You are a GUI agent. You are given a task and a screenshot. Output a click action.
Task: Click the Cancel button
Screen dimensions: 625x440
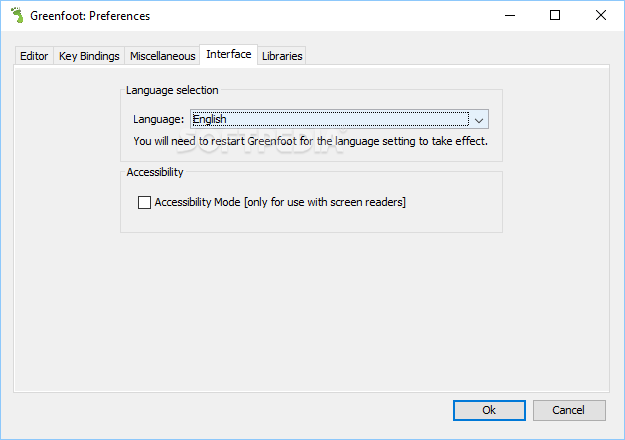[x=569, y=410]
